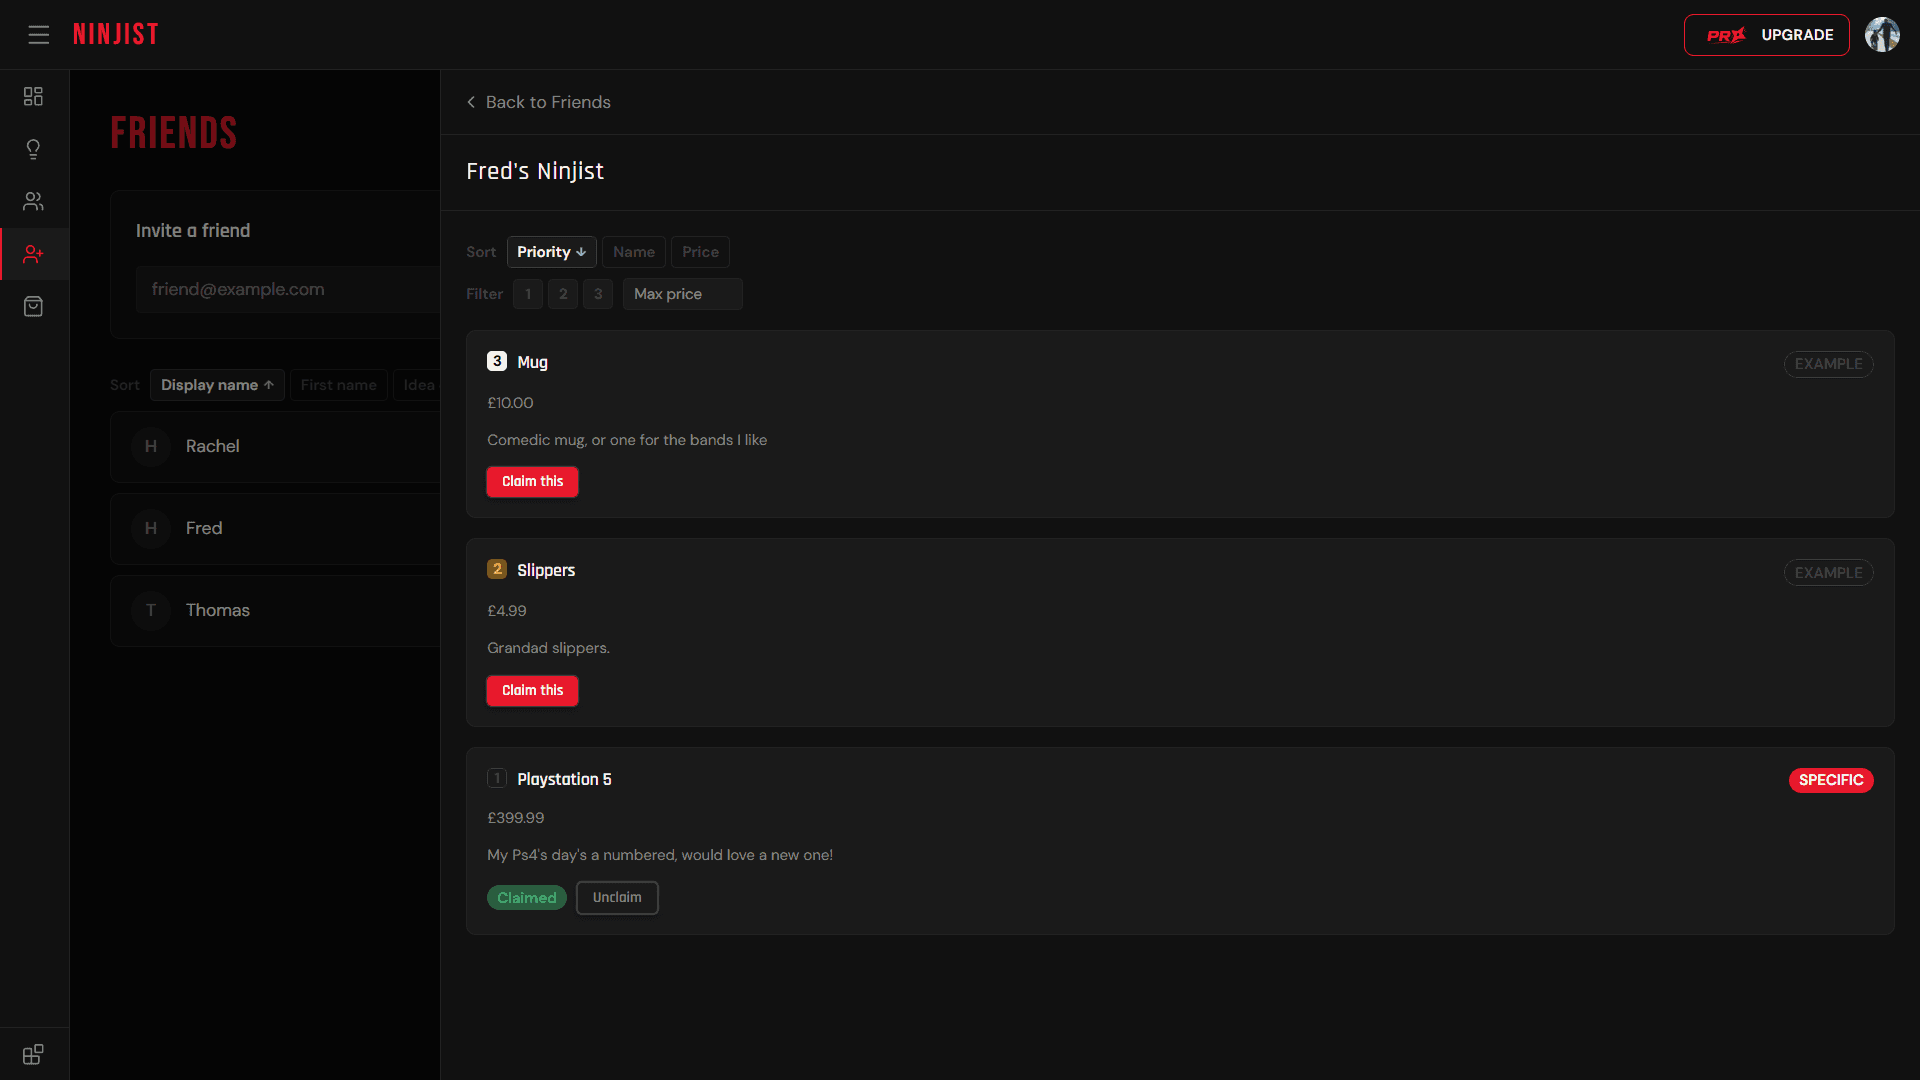Open the hamburger menu
The width and height of the screenshot is (1920, 1080).
pos(38,35)
